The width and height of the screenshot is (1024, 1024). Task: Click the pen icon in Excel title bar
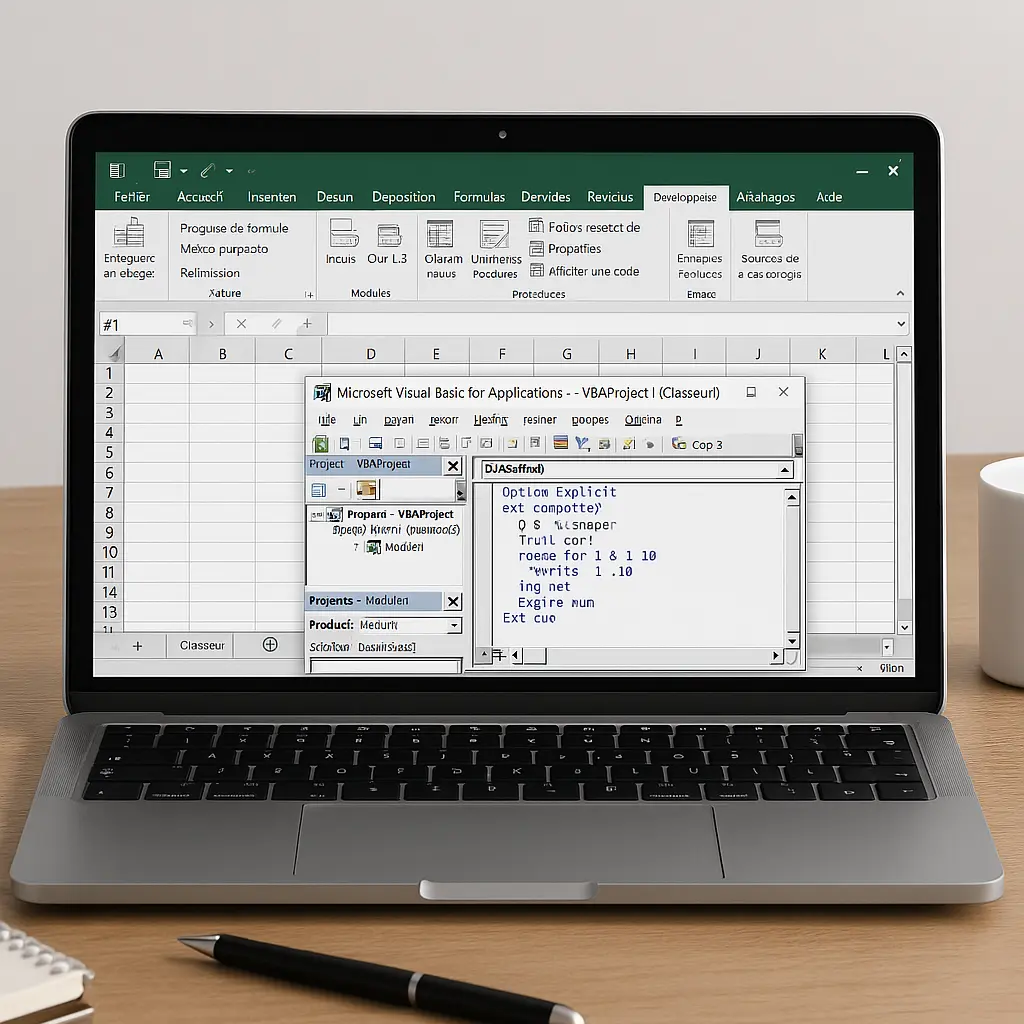[208, 170]
